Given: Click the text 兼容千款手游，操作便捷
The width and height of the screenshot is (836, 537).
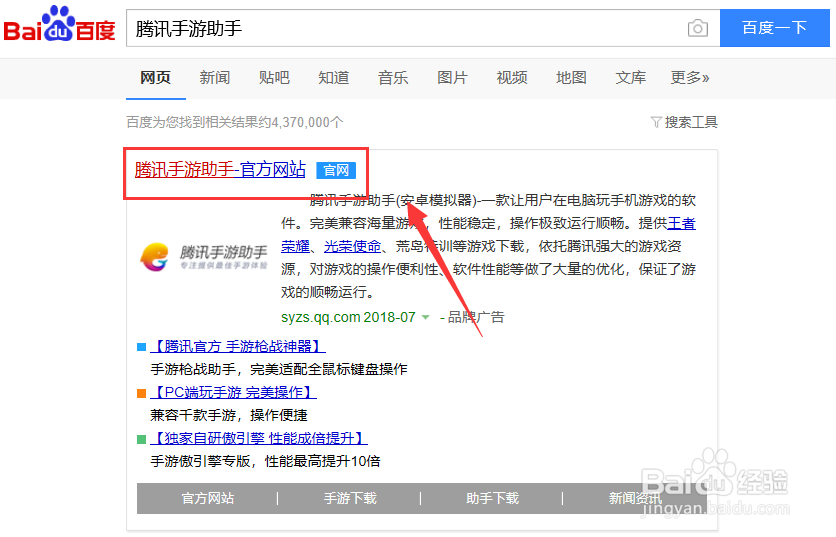Looking at the screenshot, I should tap(229, 415).
